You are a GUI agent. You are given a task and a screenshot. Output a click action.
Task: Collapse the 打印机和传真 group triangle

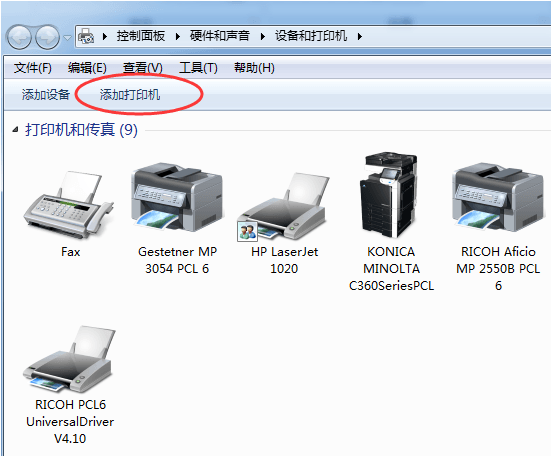pos(15,130)
